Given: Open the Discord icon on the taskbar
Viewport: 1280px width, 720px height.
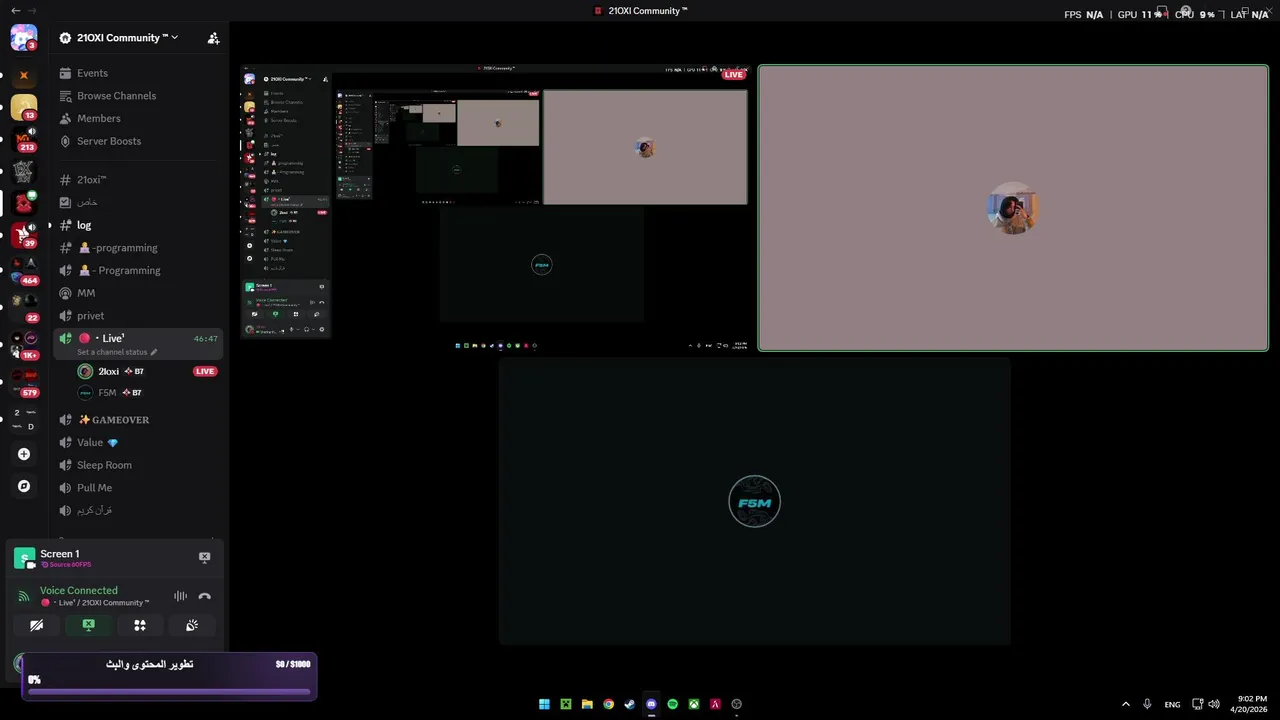Looking at the screenshot, I should point(651,704).
